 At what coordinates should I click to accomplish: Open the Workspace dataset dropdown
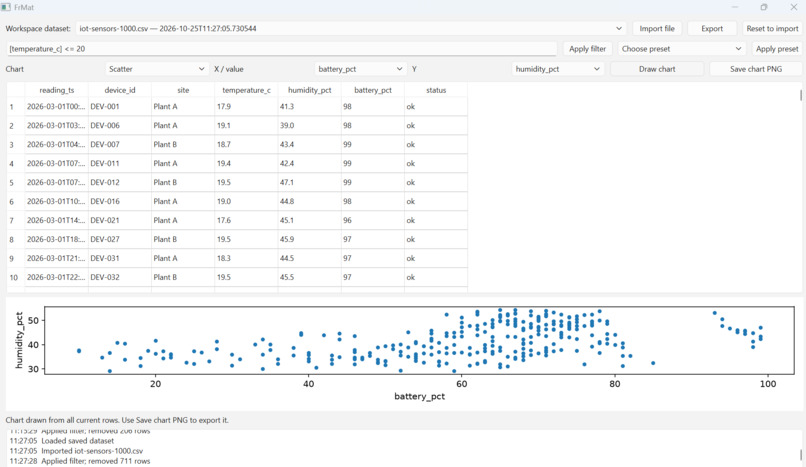(351, 28)
